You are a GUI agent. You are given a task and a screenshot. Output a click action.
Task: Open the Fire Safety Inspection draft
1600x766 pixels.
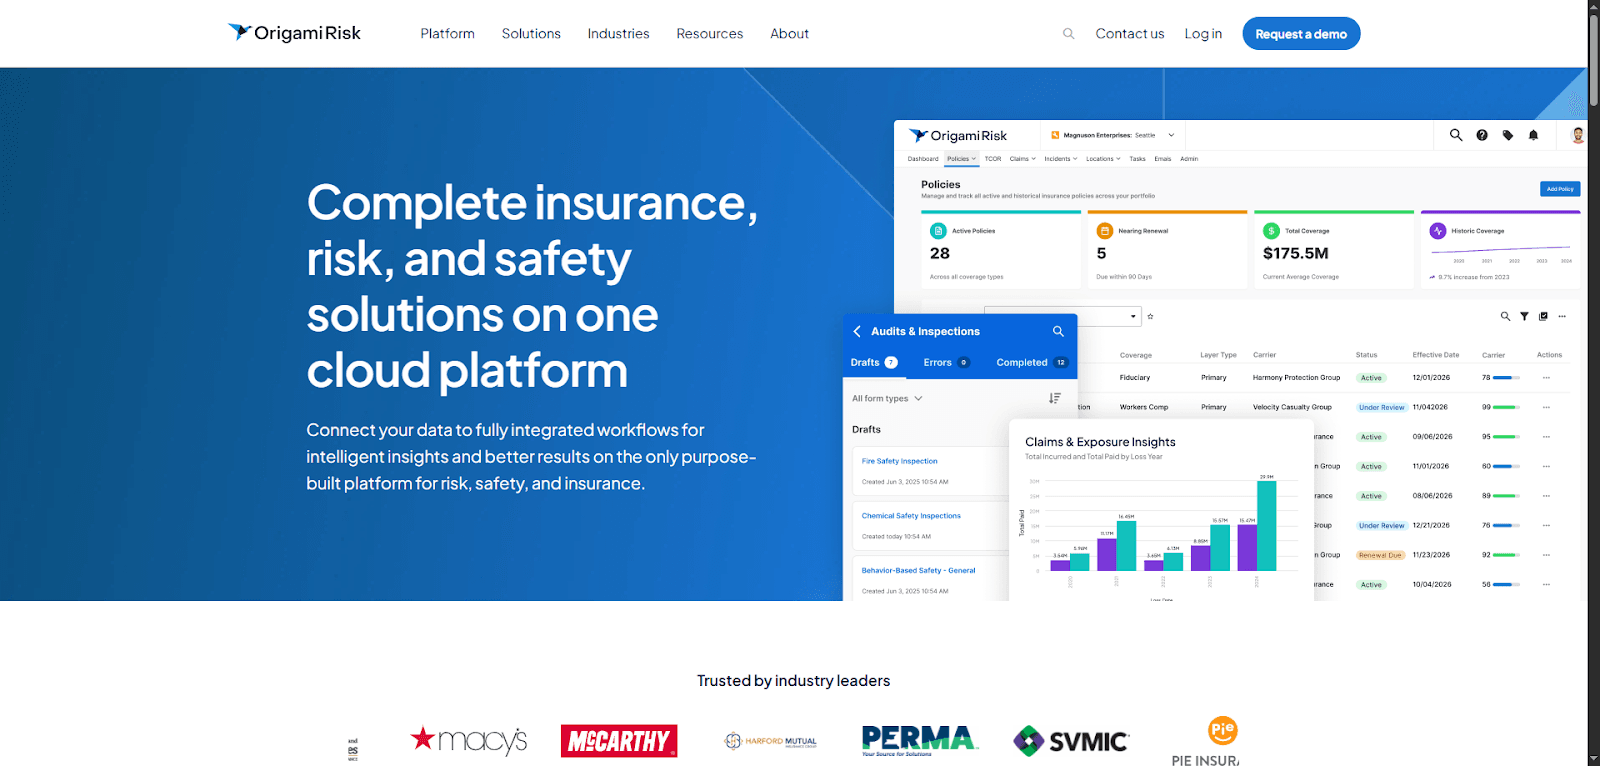click(900, 461)
